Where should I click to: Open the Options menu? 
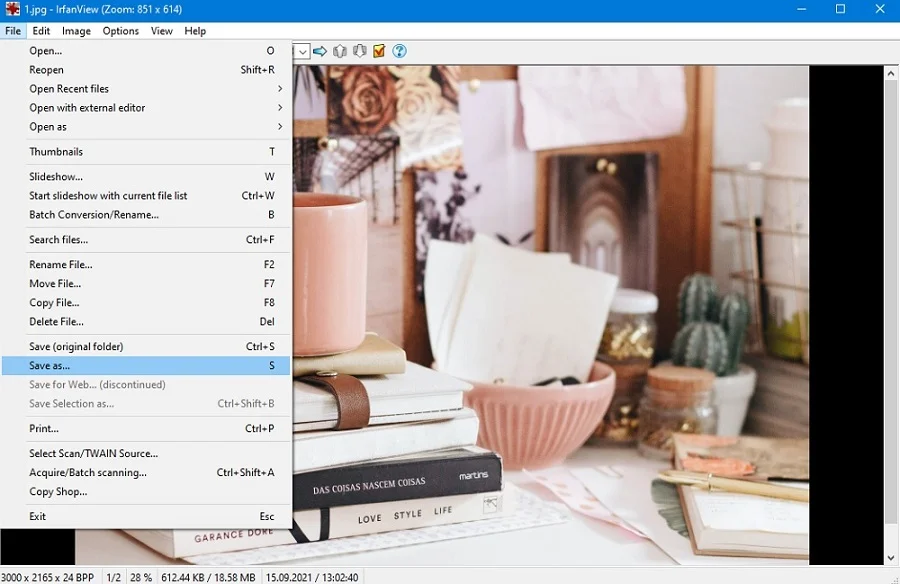click(x=121, y=31)
